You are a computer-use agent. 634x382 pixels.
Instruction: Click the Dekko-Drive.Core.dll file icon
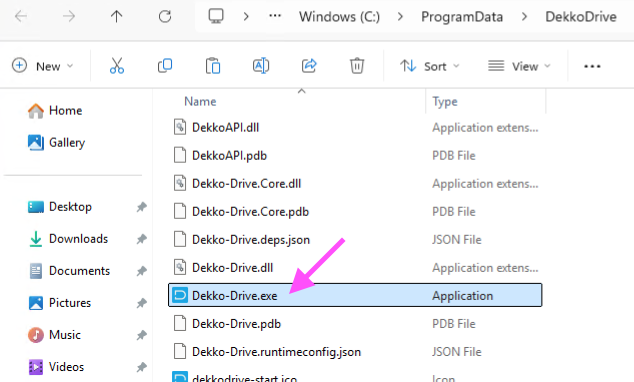pos(180,183)
